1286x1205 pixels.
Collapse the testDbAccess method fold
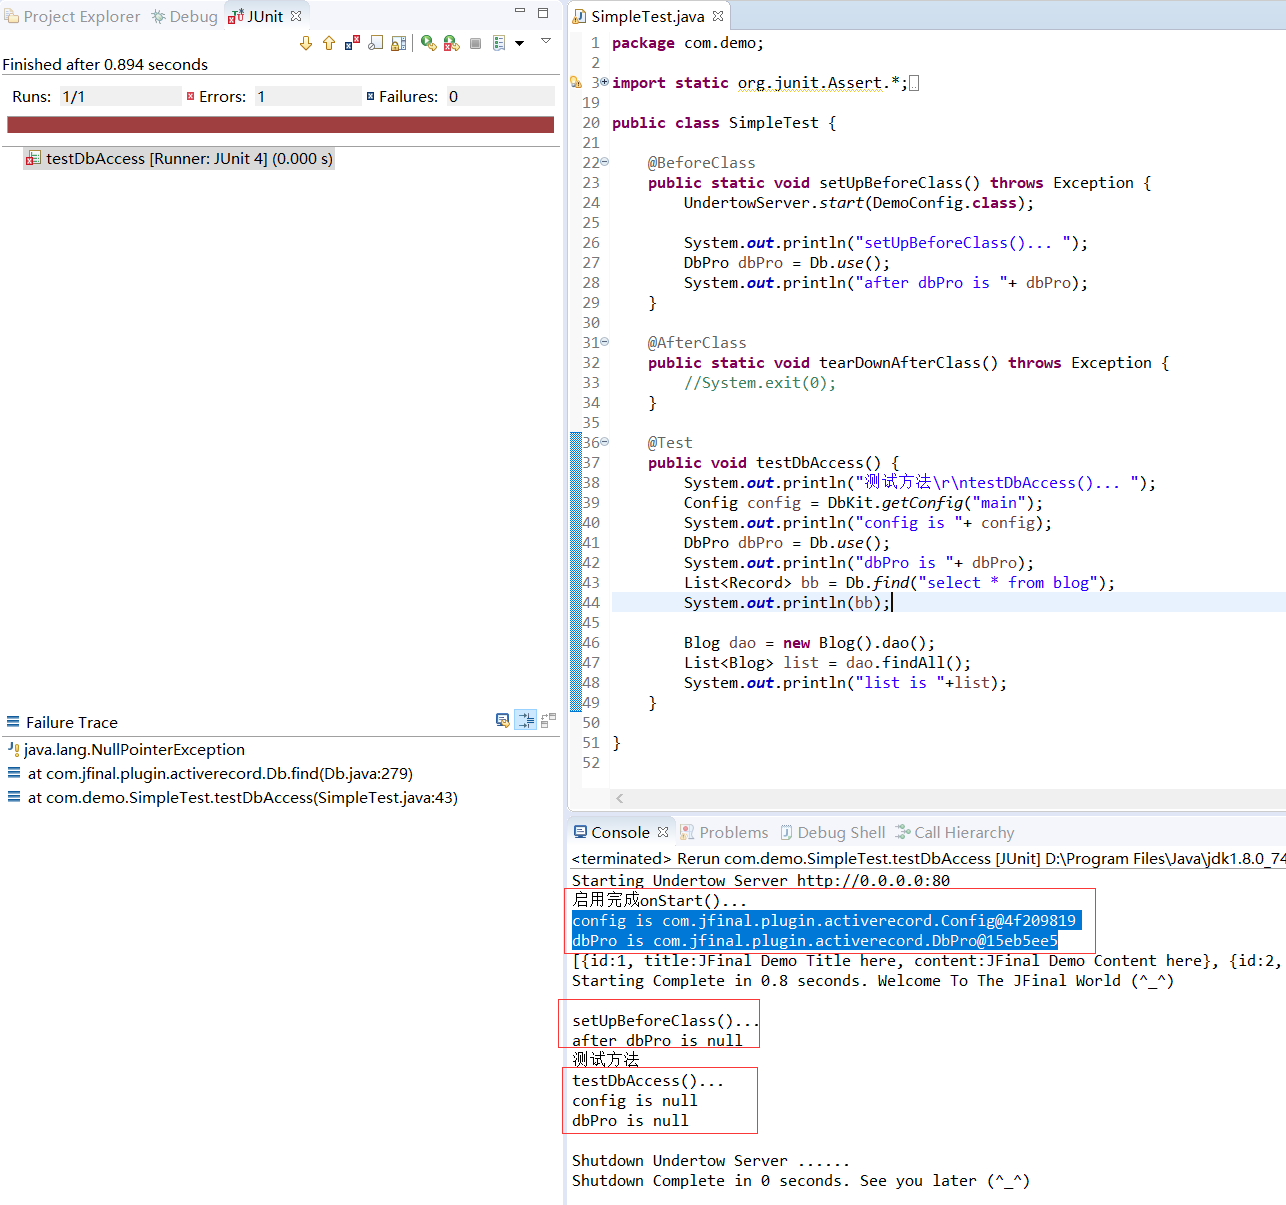(x=604, y=442)
